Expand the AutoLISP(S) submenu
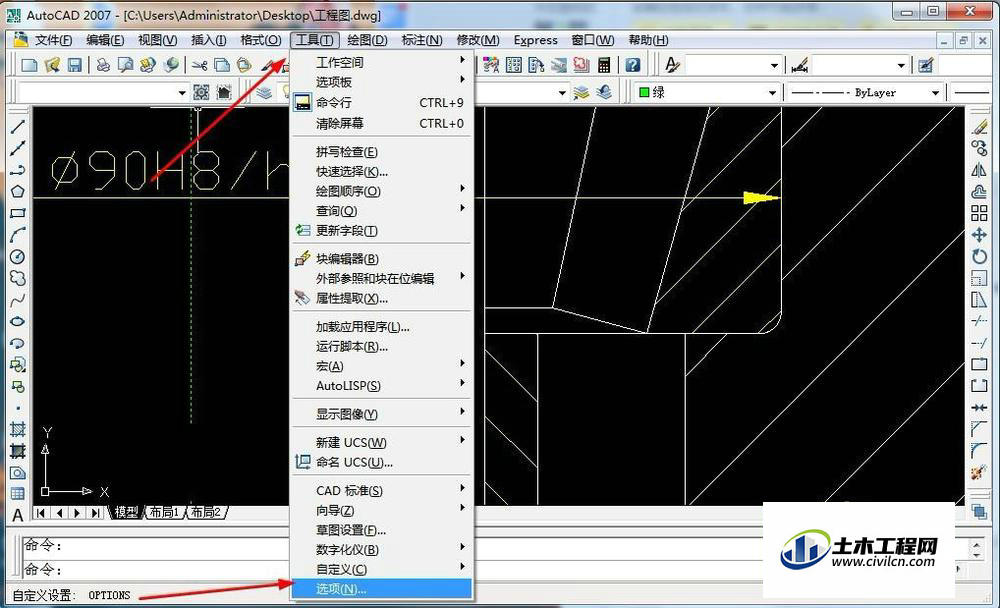 click(382, 386)
